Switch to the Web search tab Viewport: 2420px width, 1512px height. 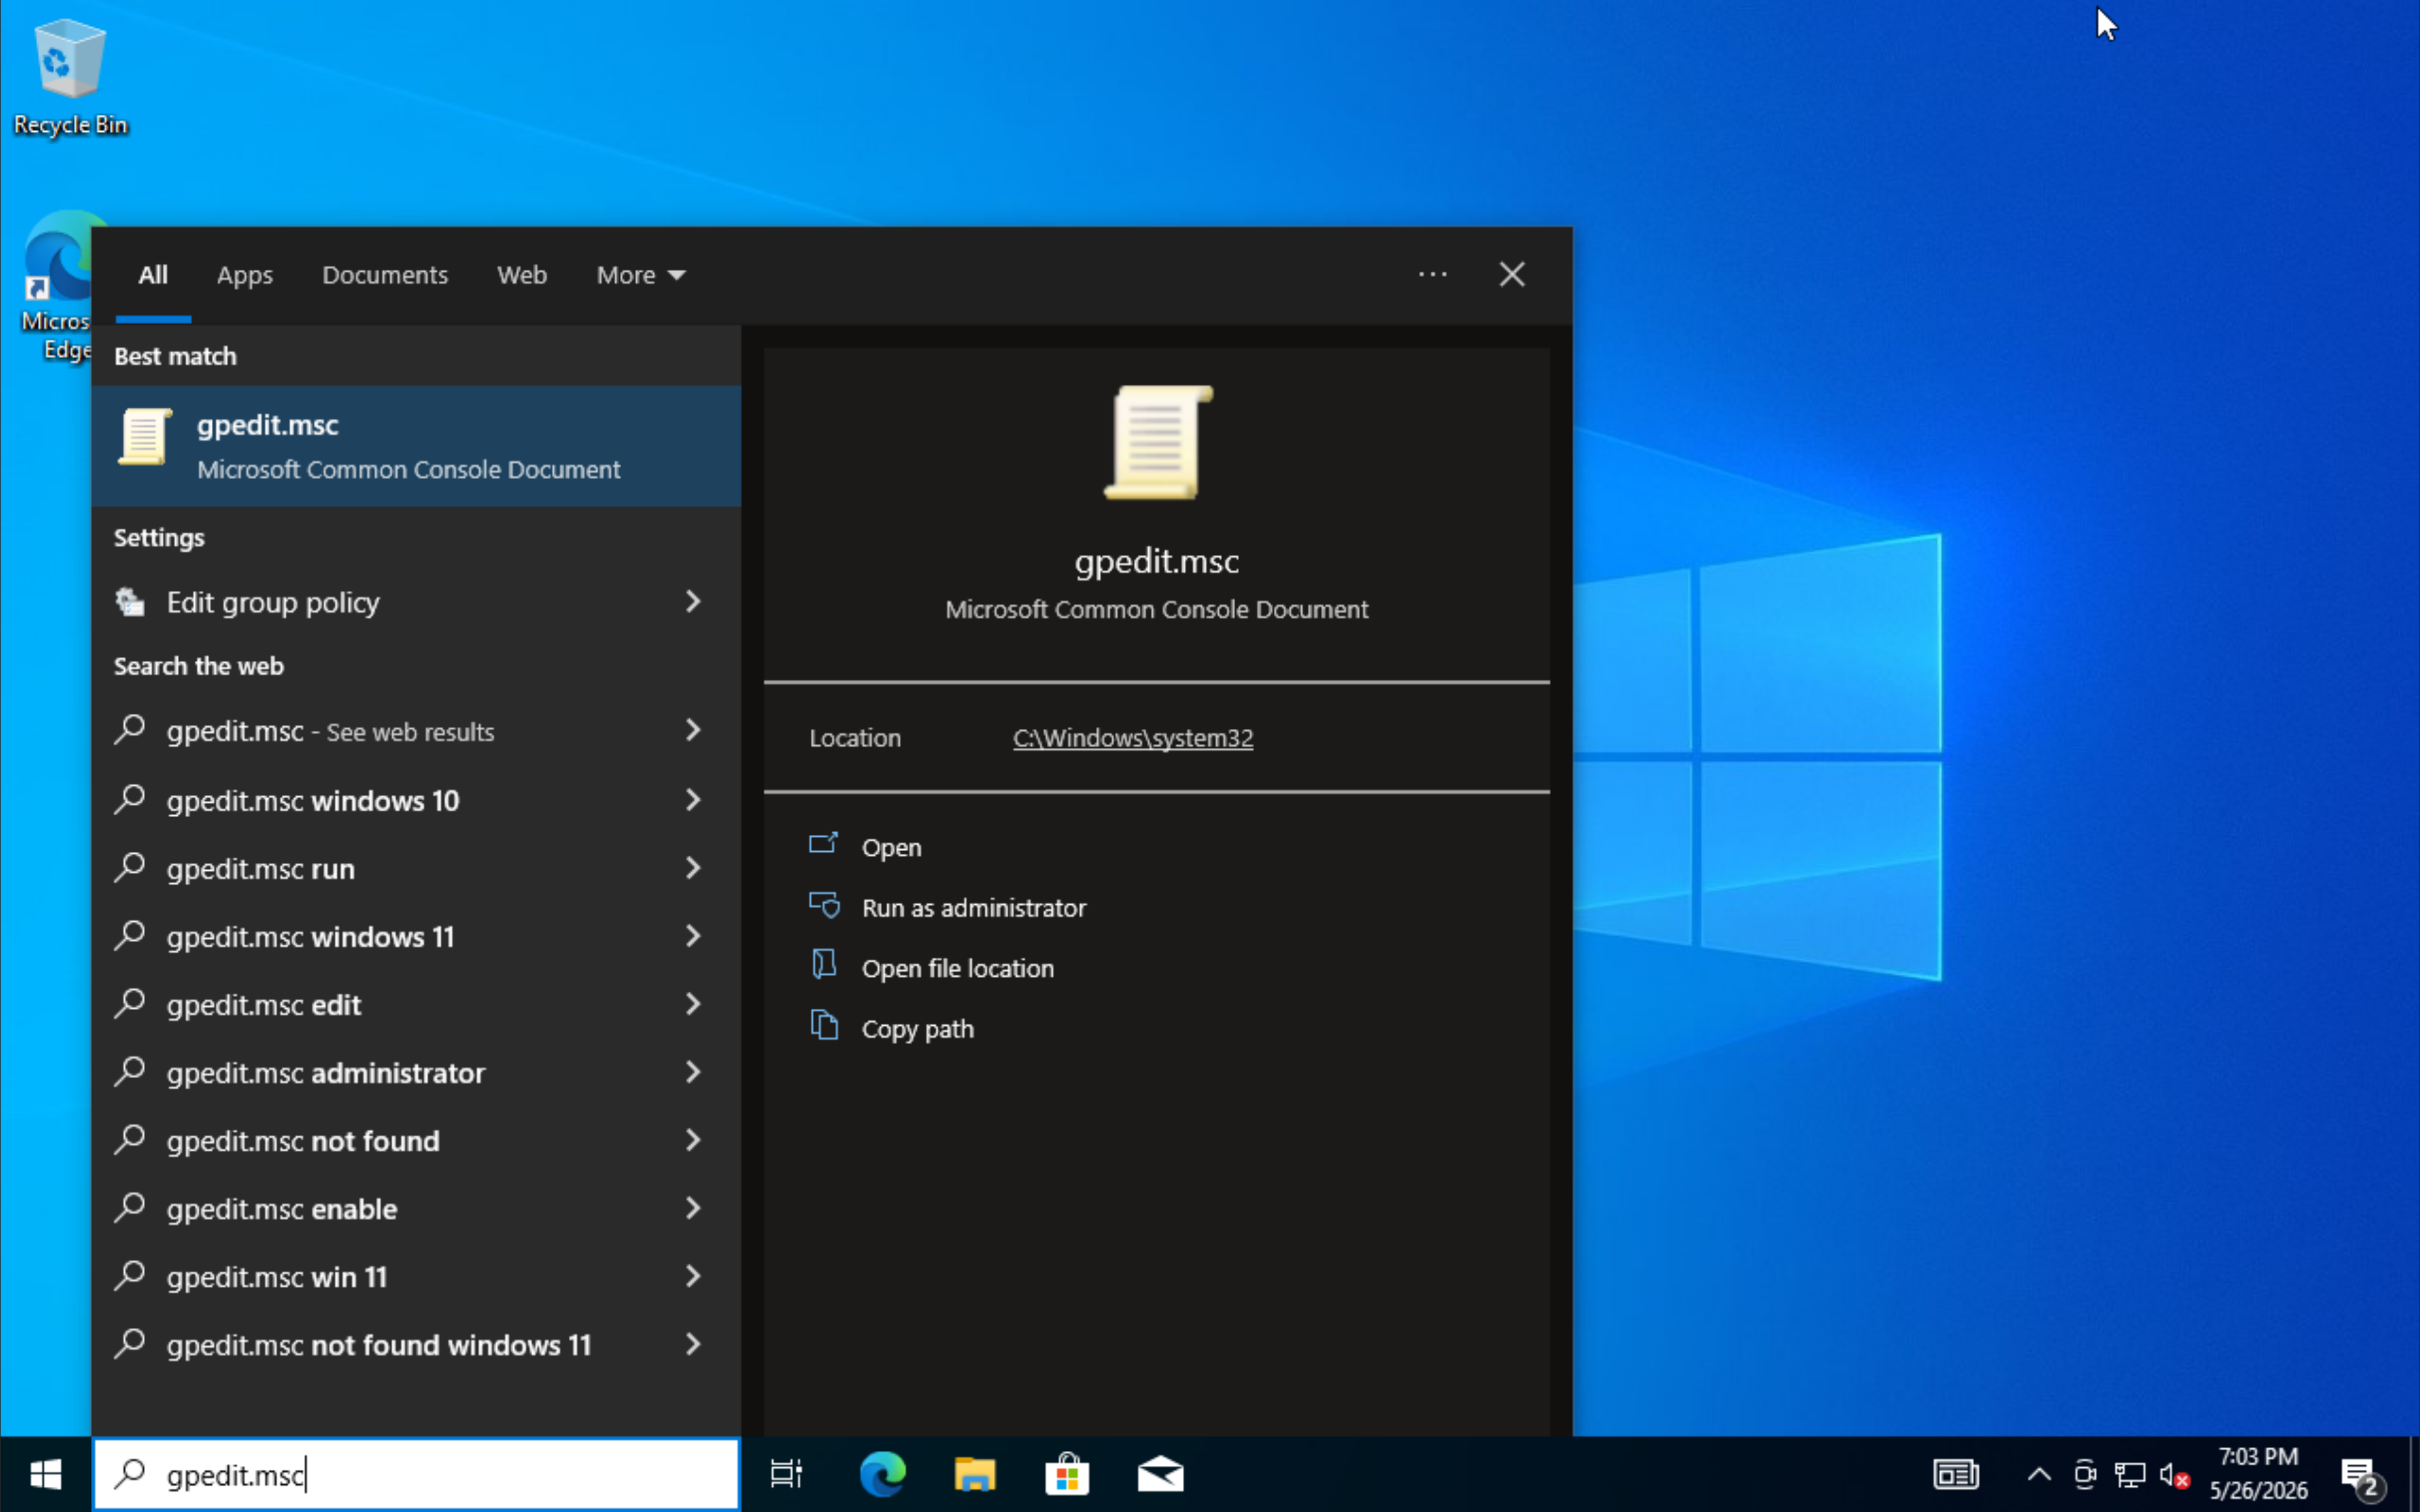point(522,275)
